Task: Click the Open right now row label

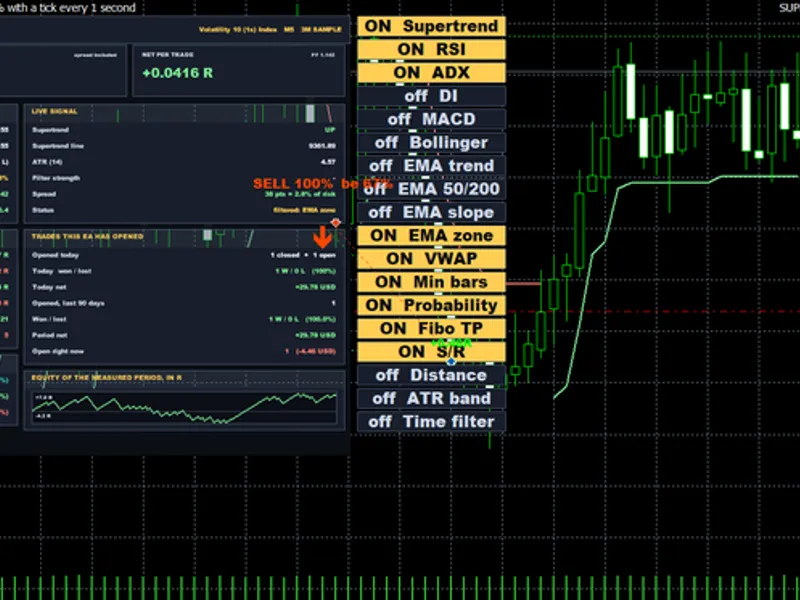Action: pyautogui.click(x=58, y=351)
